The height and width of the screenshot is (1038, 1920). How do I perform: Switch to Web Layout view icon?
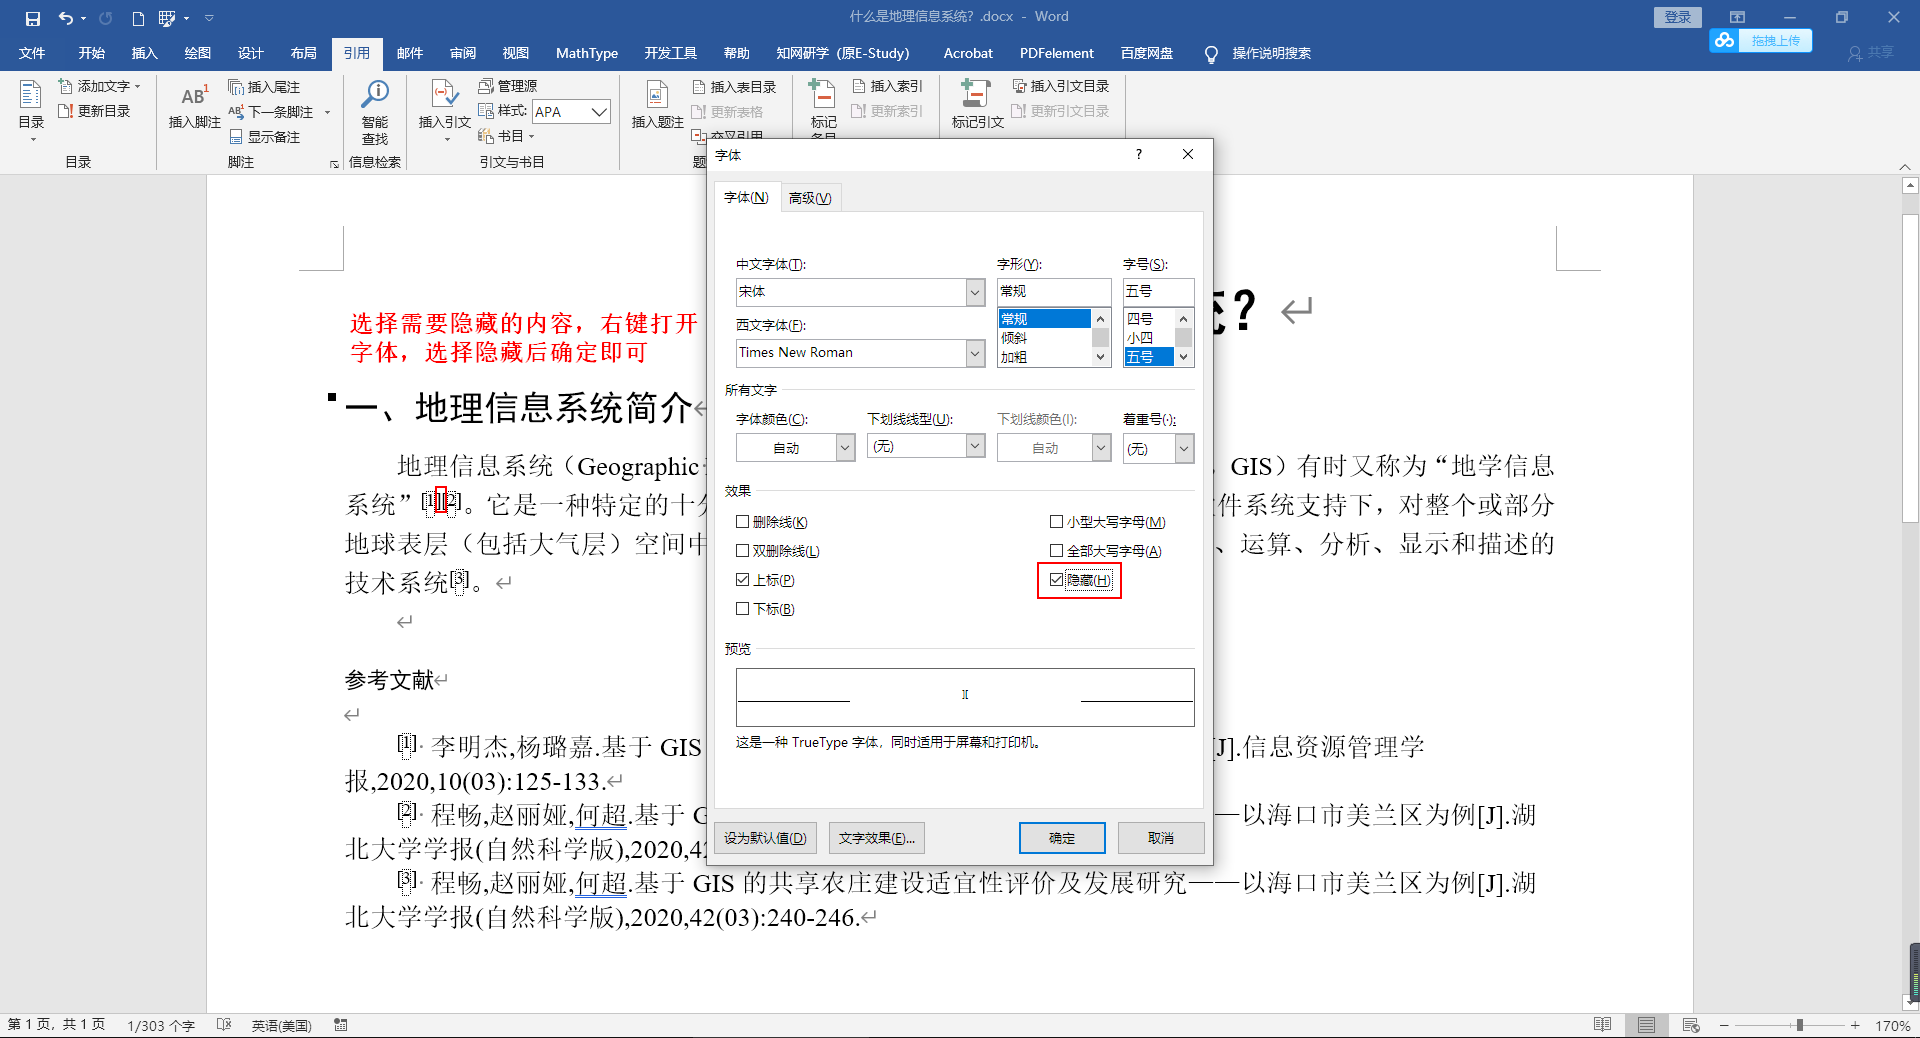tap(1691, 1025)
